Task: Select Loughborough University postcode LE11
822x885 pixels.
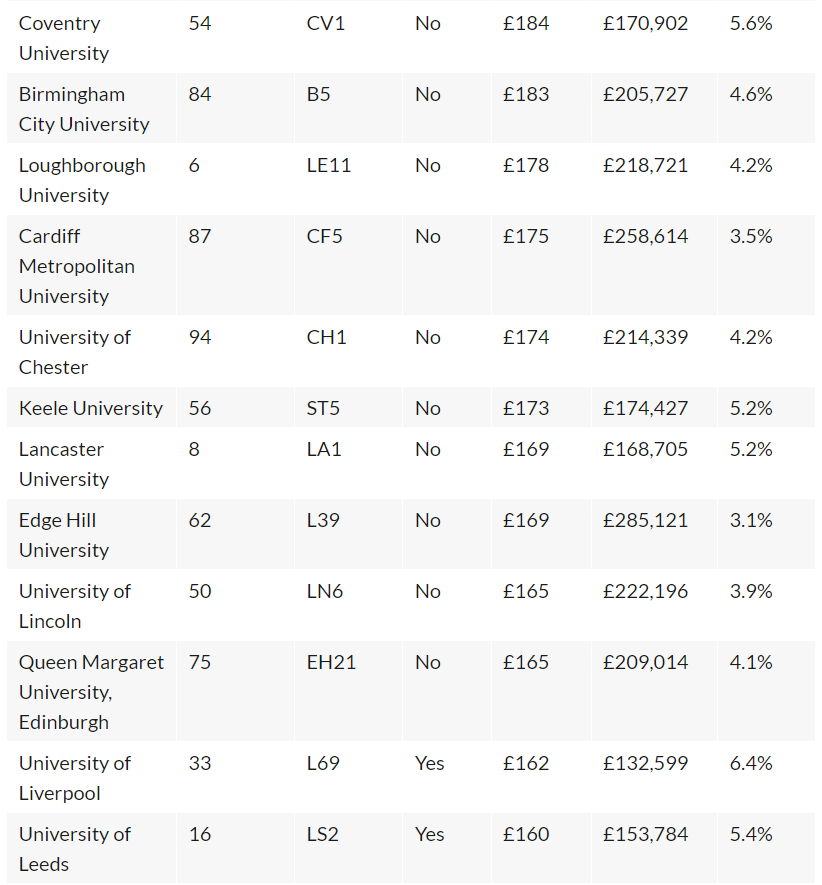Action: click(329, 165)
